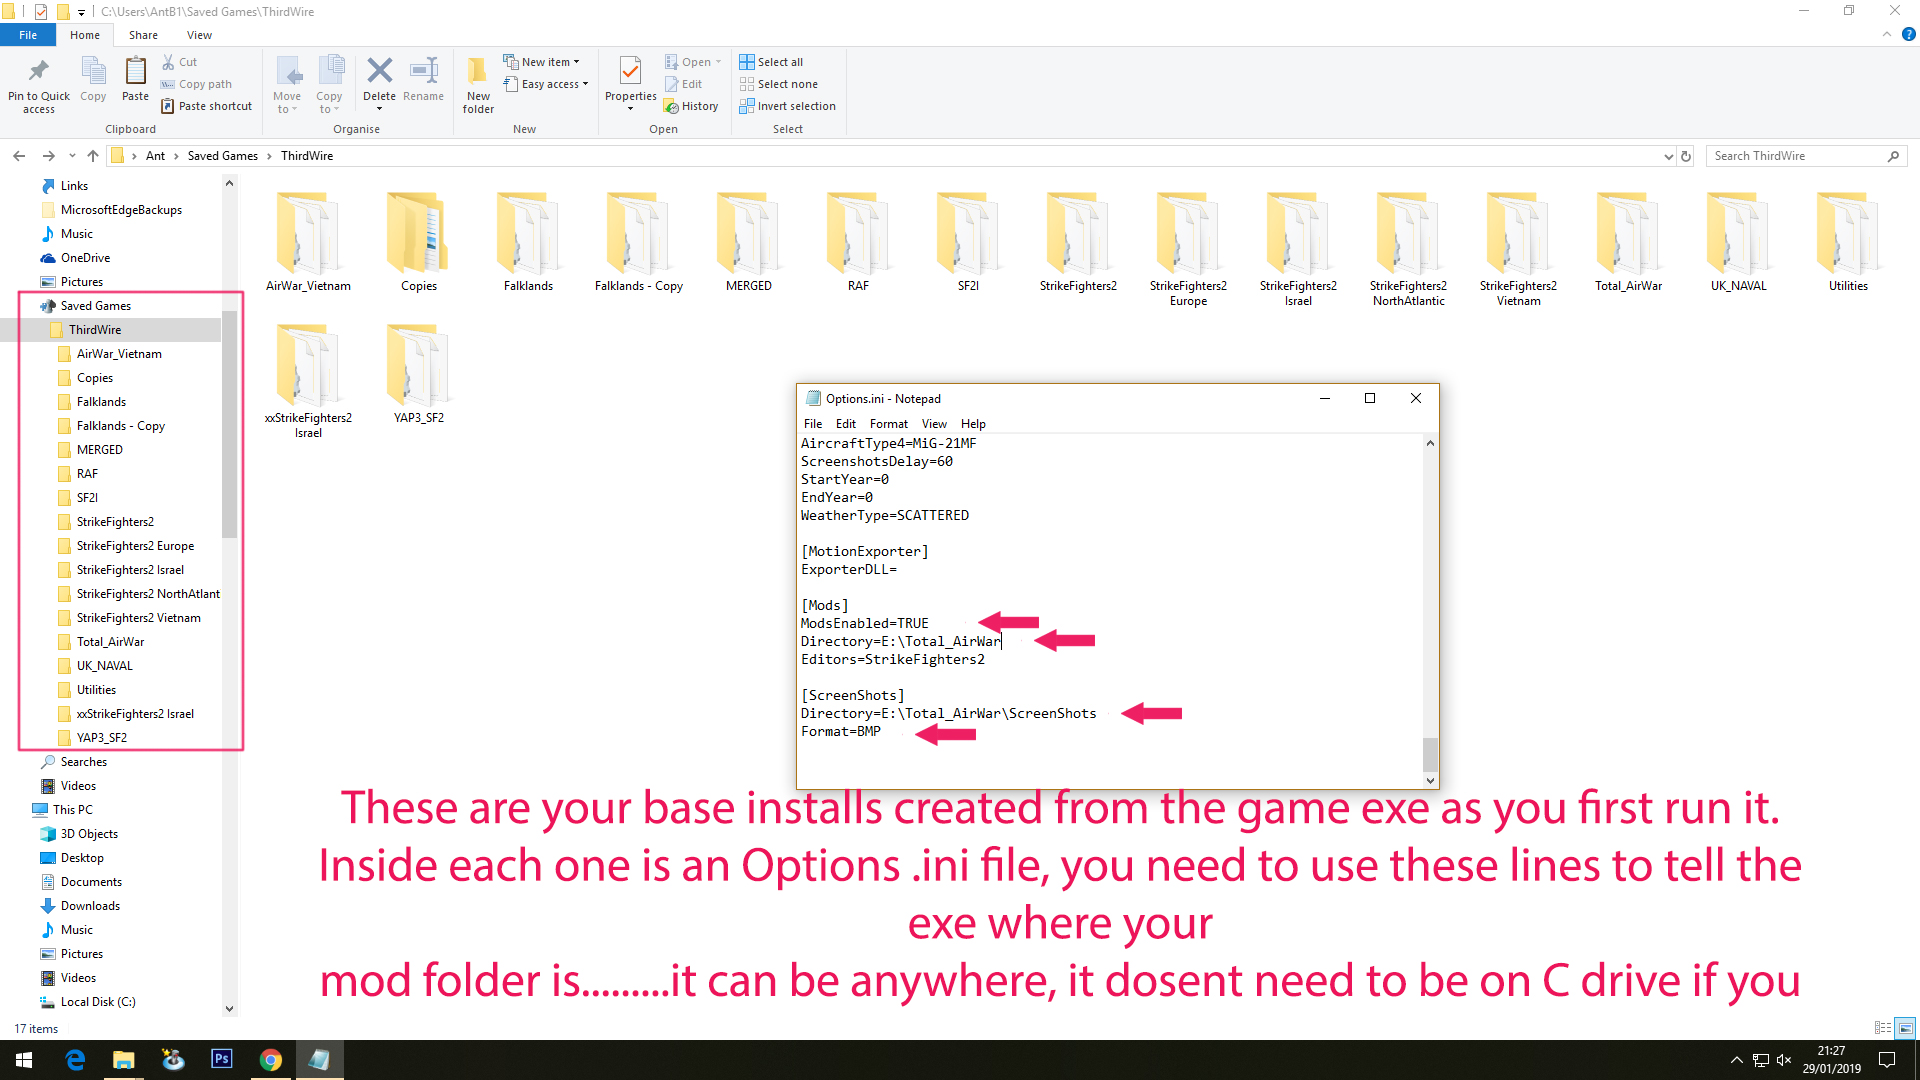Switch to large icons view layout
1920x1080 pixels.
(x=1906, y=1028)
